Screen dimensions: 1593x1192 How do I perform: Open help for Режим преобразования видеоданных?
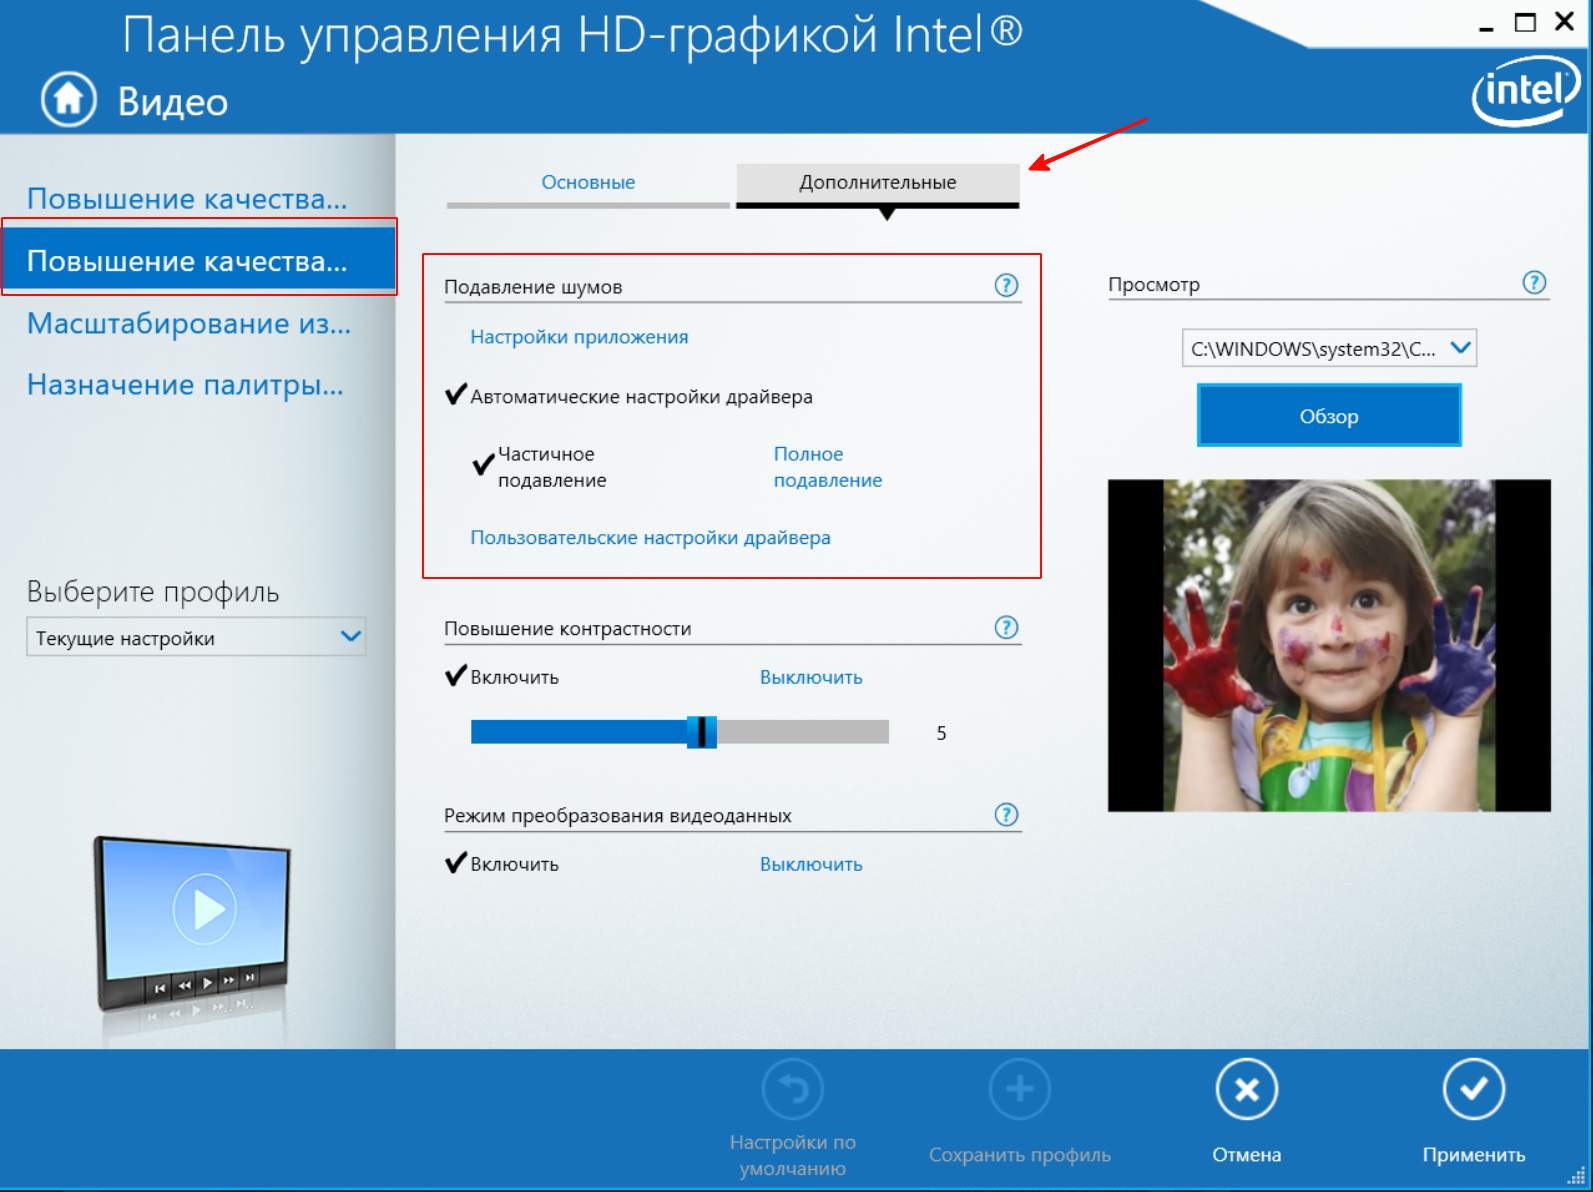1006,814
